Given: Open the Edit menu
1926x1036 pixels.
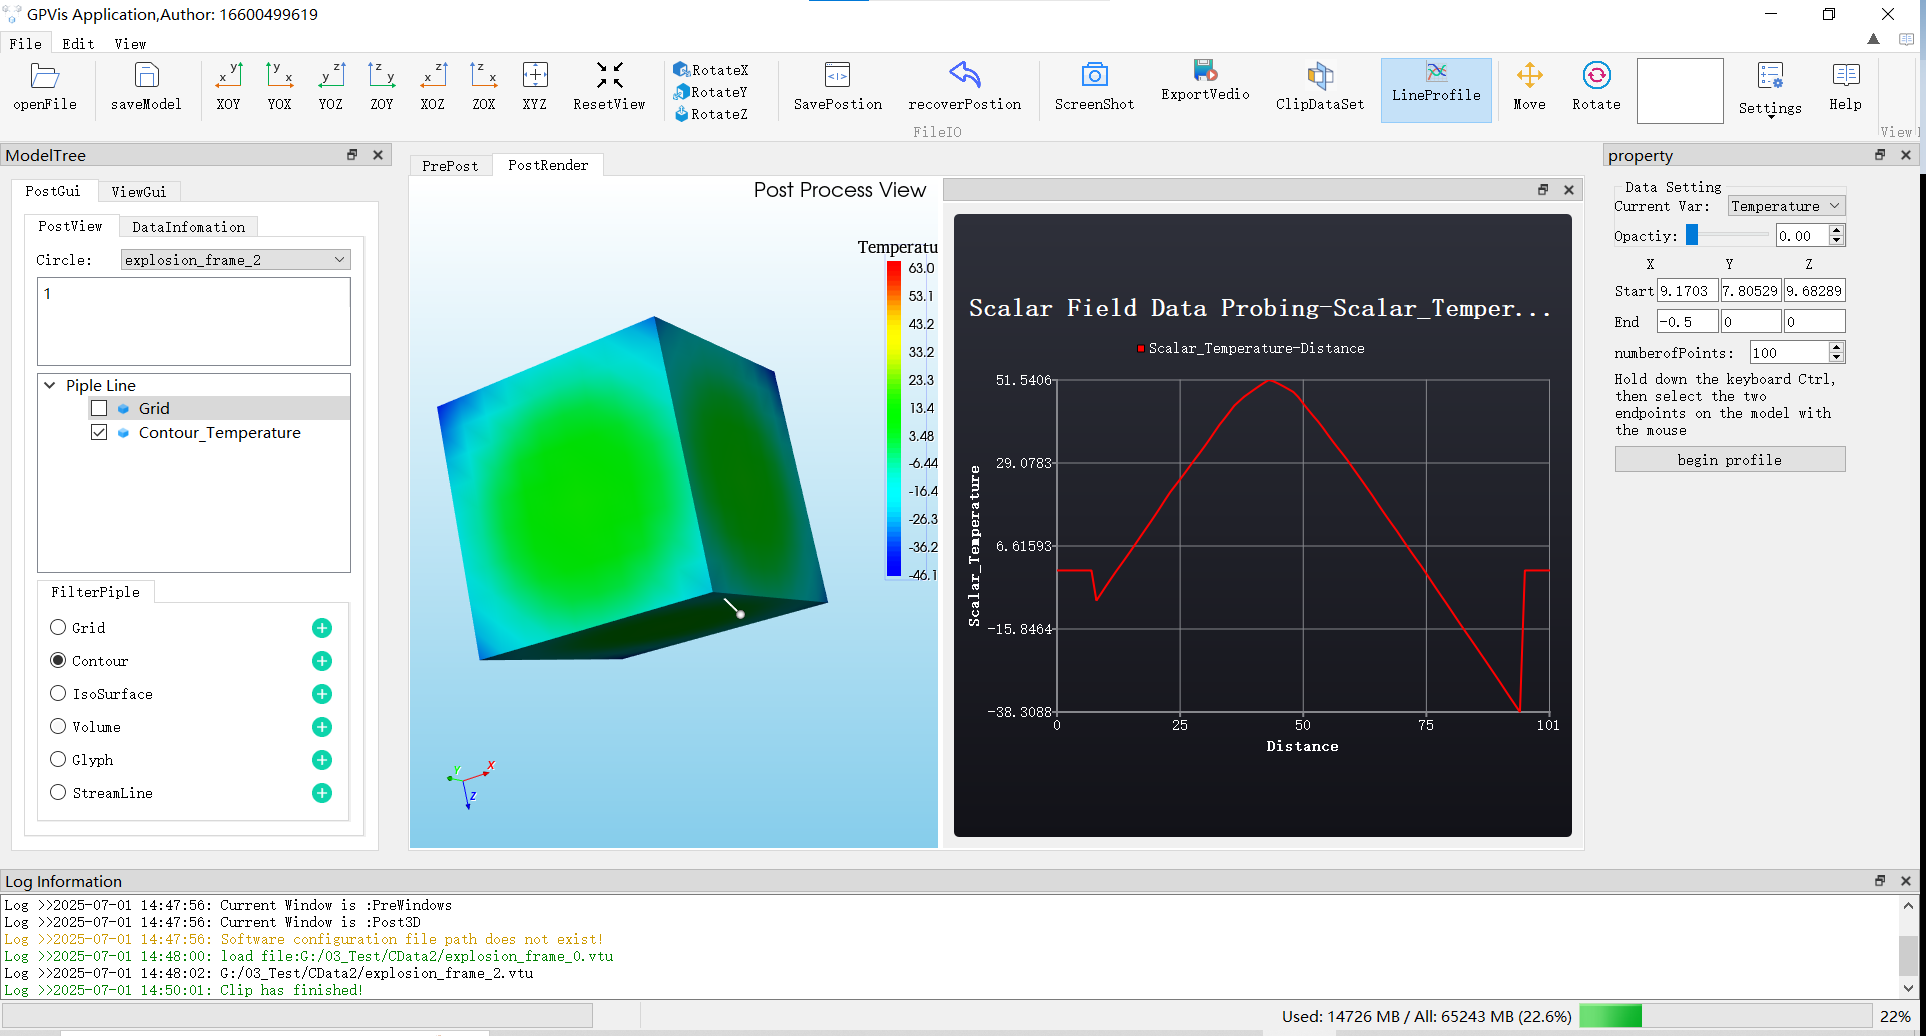Looking at the screenshot, I should pyautogui.click(x=78, y=44).
